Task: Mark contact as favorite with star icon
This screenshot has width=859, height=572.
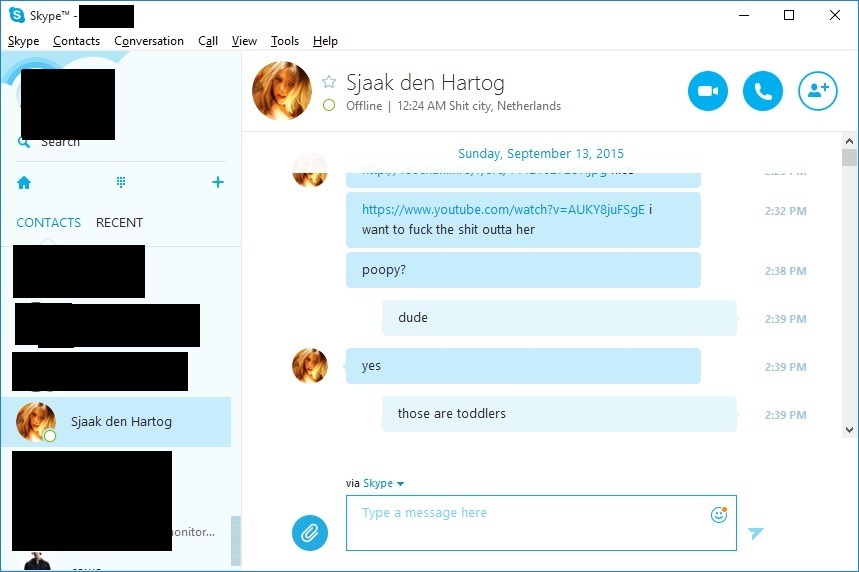Action: (x=329, y=82)
